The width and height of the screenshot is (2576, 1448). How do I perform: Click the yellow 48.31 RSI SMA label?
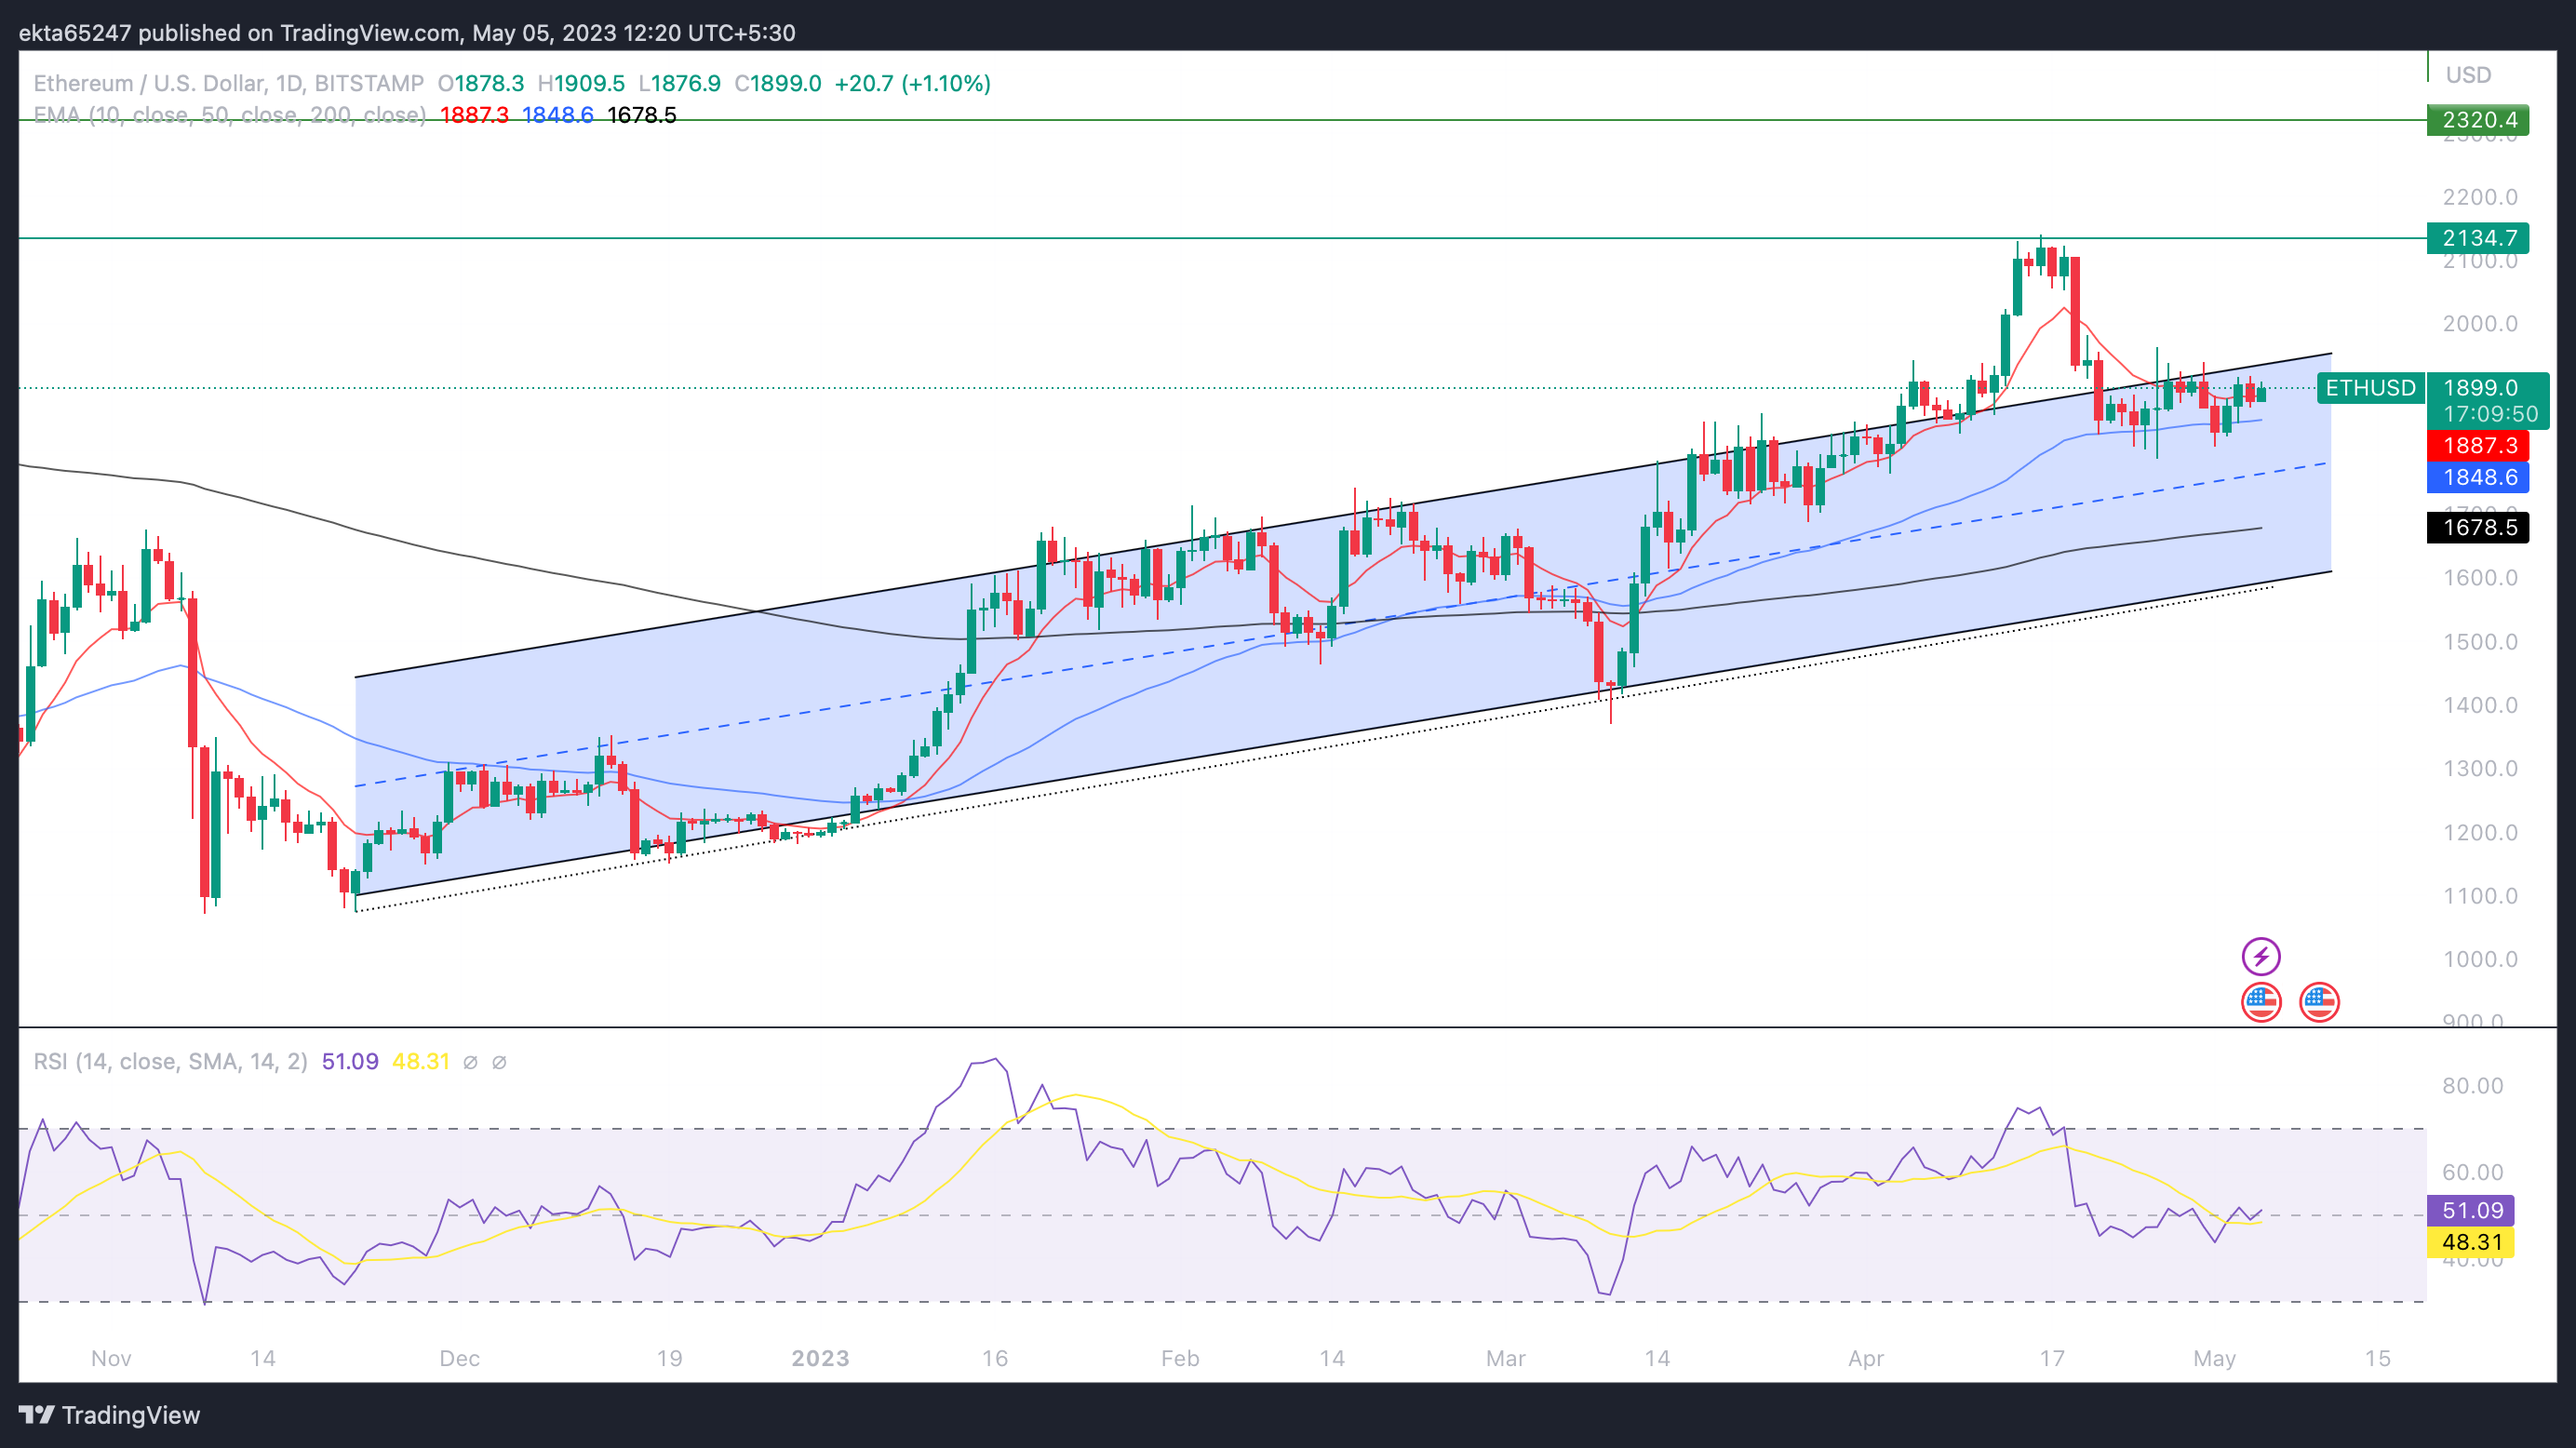point(2472,1243)
